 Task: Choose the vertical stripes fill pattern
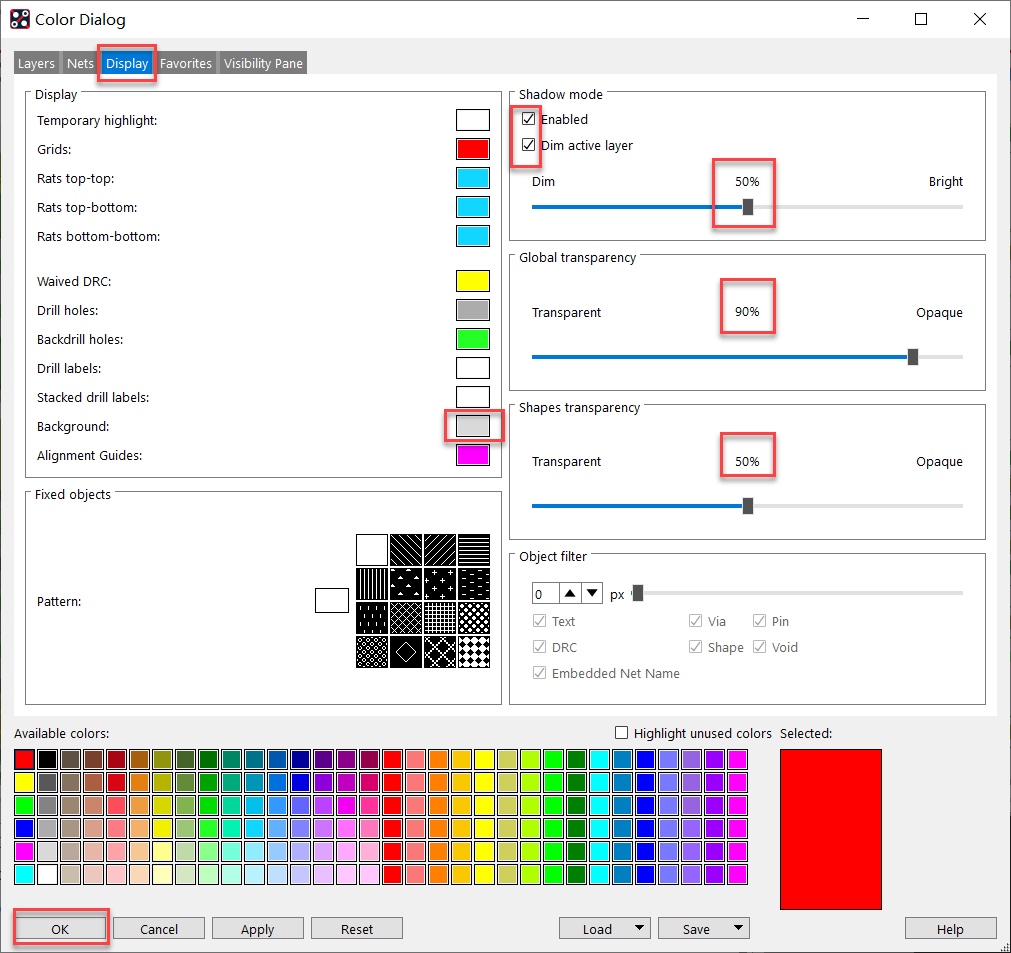tap(372, 583)
